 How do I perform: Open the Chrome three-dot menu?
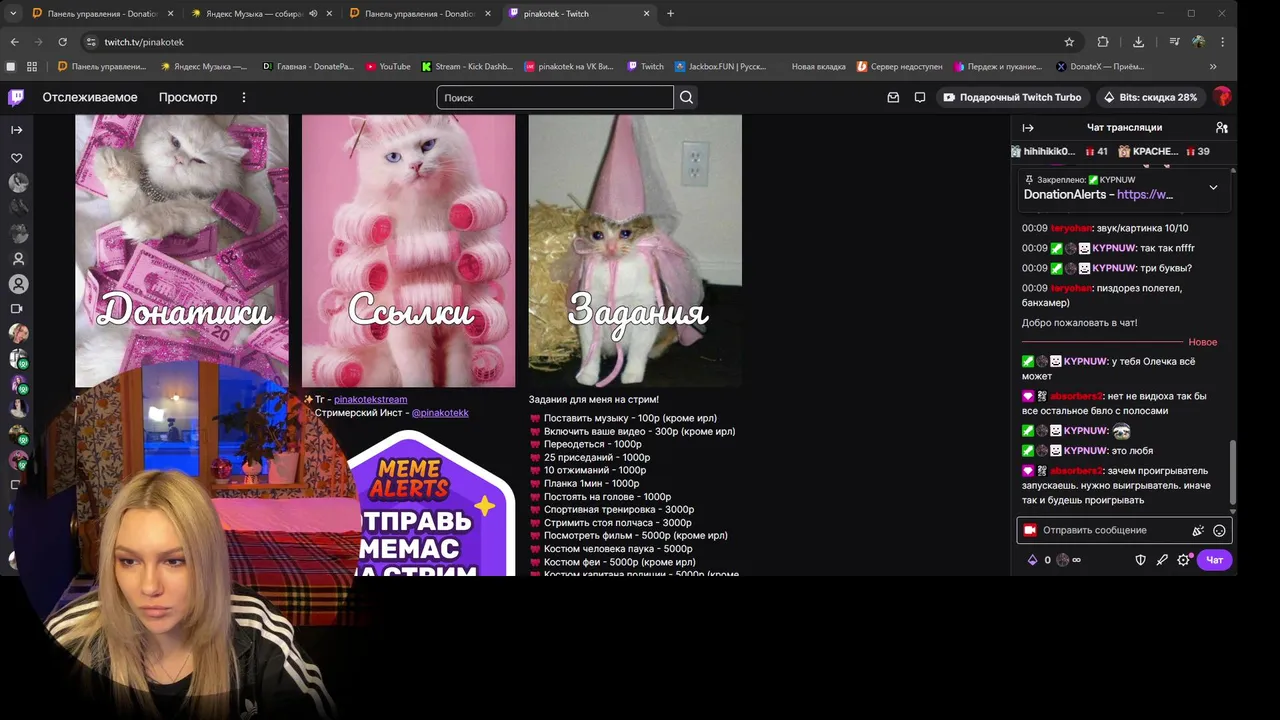point(1222,42)
